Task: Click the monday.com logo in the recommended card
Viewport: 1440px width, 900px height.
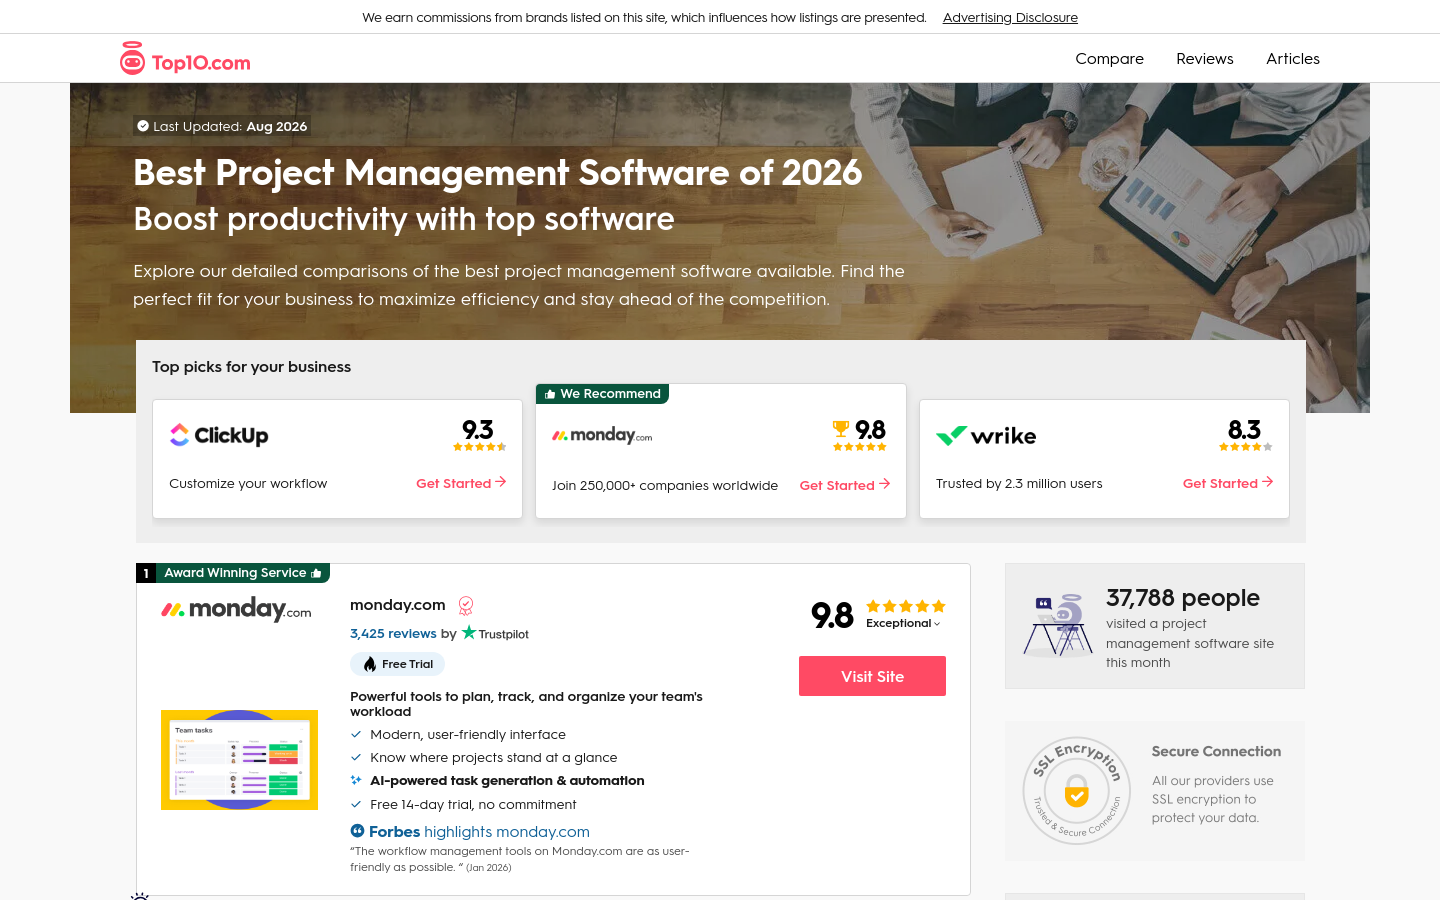Action: click(x=602, y=435)
